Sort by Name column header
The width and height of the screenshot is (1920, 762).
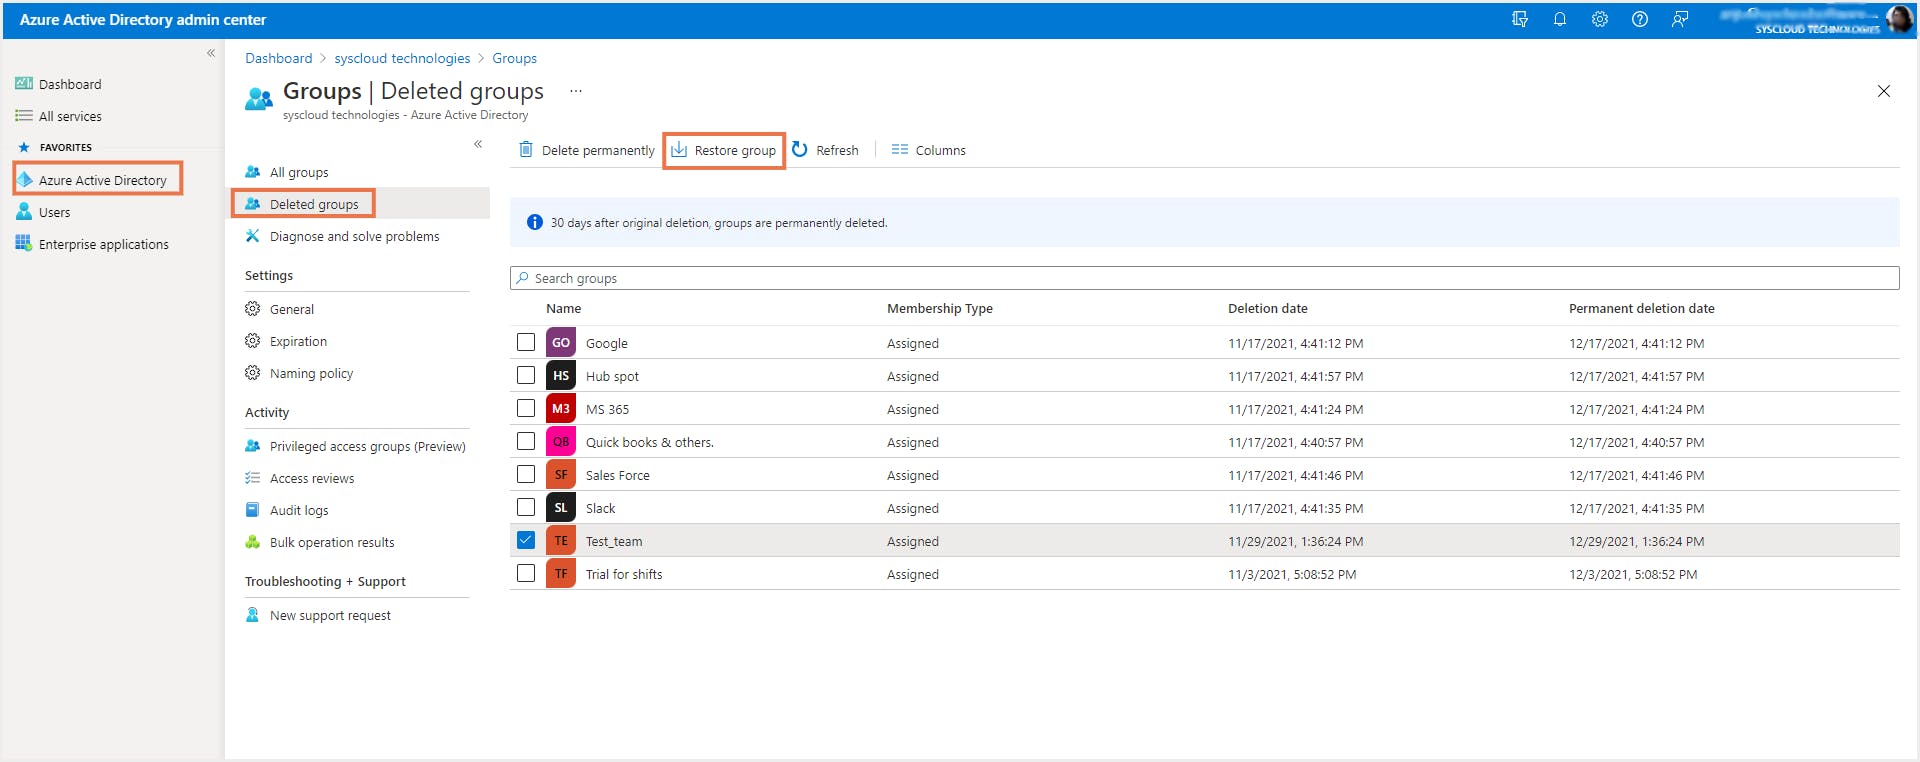pyautogui.click(x=563, y=308)
